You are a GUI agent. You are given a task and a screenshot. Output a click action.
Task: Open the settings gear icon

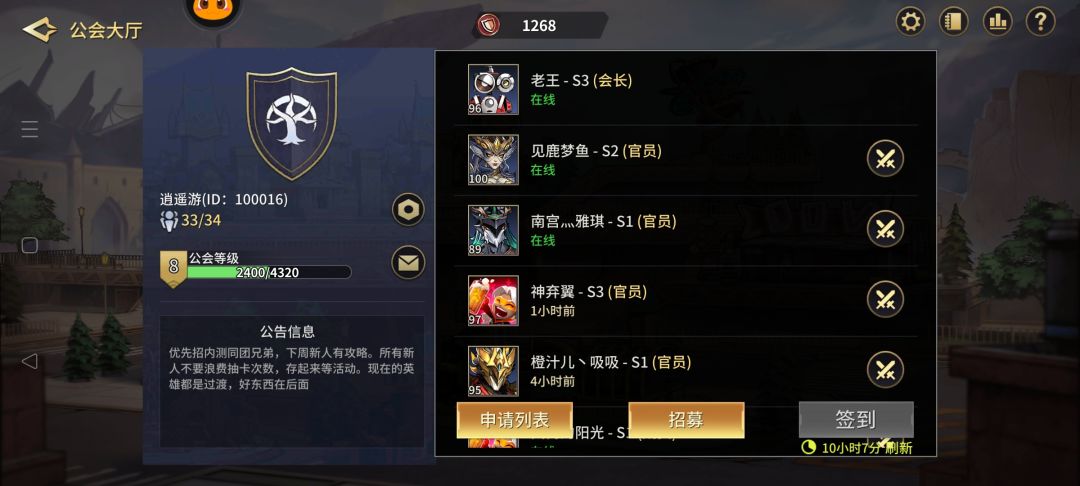point(911,22)
